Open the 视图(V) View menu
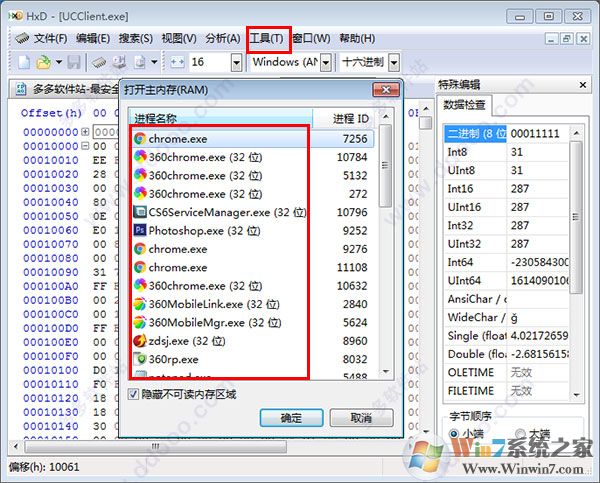This screenshot has width=600, height=483. pos(179,38)
